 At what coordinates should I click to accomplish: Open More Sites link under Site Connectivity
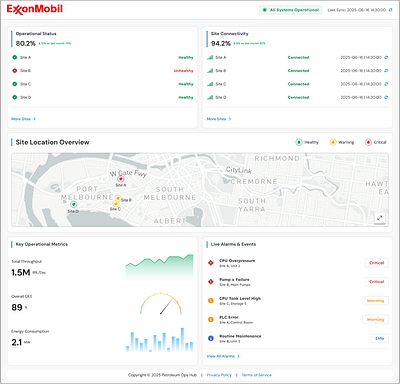click(219, 119)
